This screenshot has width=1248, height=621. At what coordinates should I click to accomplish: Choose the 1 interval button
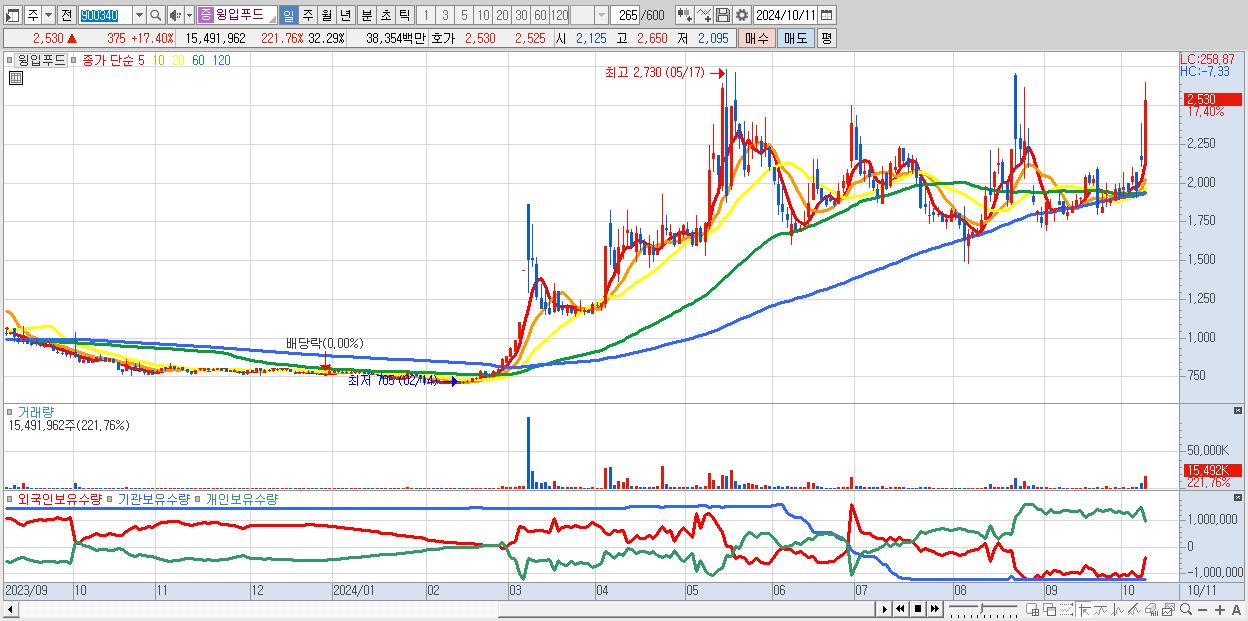(426, 15)
